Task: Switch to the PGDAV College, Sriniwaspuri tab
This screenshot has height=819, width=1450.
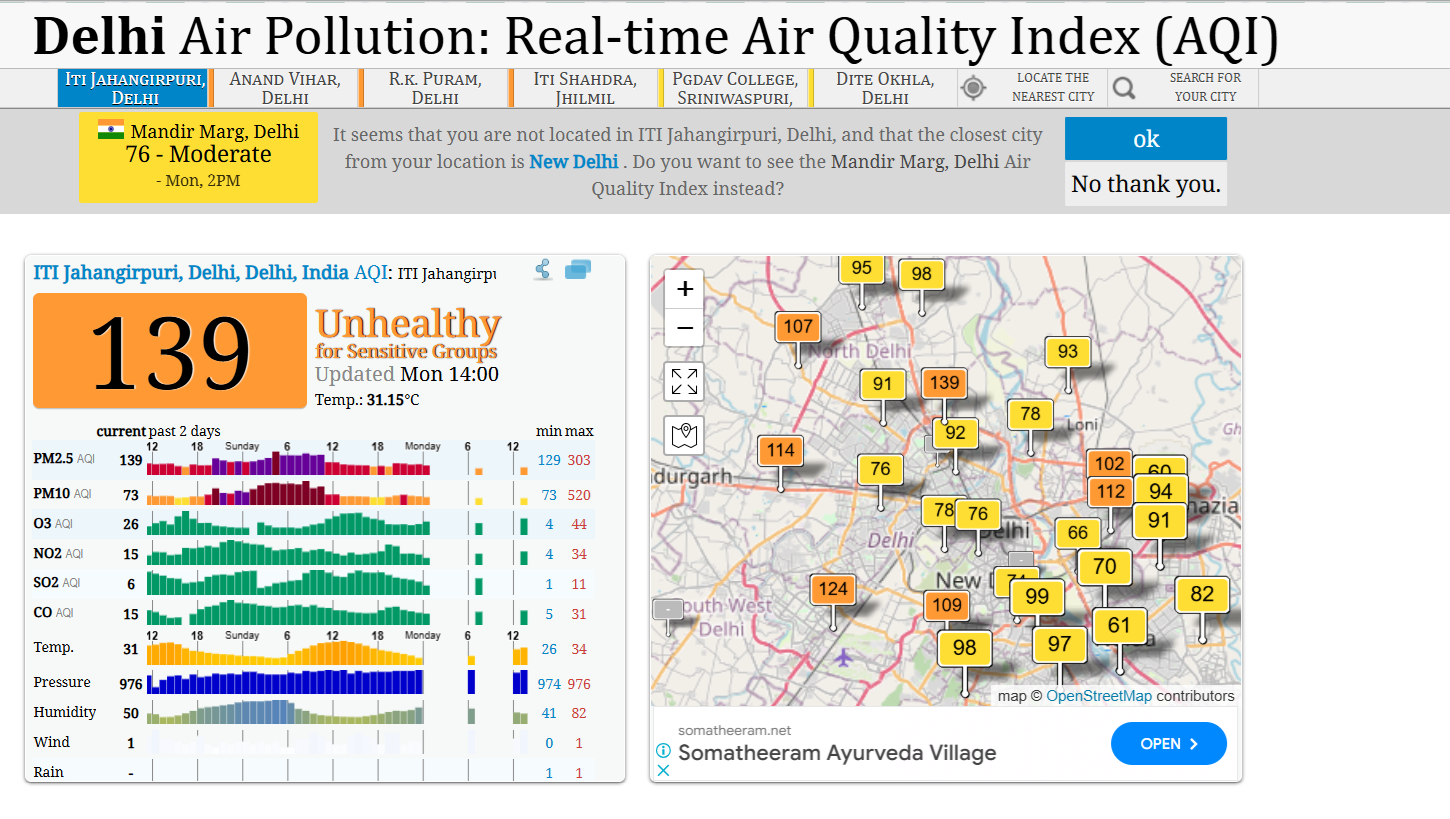Action: point(735,88)
